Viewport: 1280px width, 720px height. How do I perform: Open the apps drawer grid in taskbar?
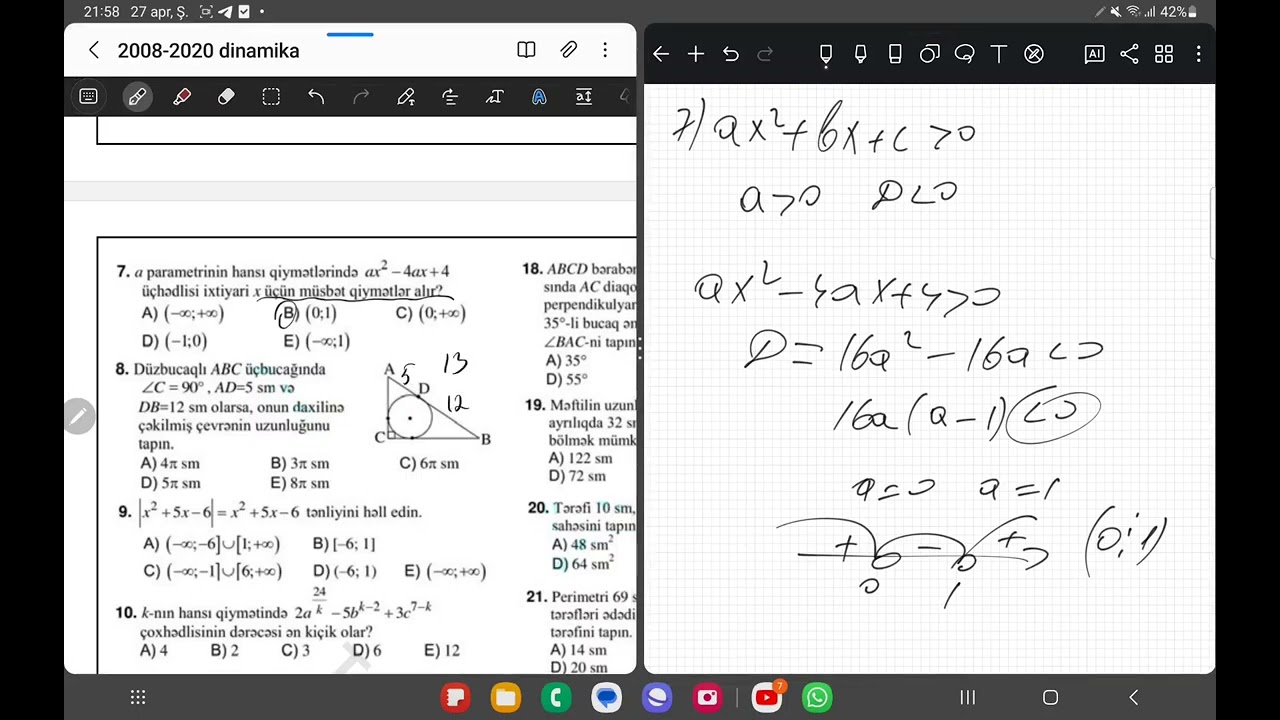coord(138,697)
